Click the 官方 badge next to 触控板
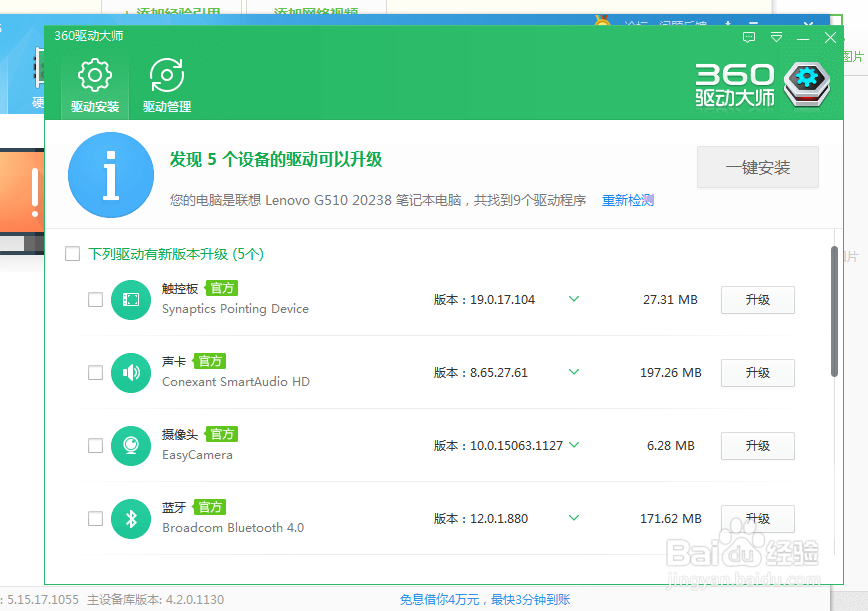 click(221, 288)
